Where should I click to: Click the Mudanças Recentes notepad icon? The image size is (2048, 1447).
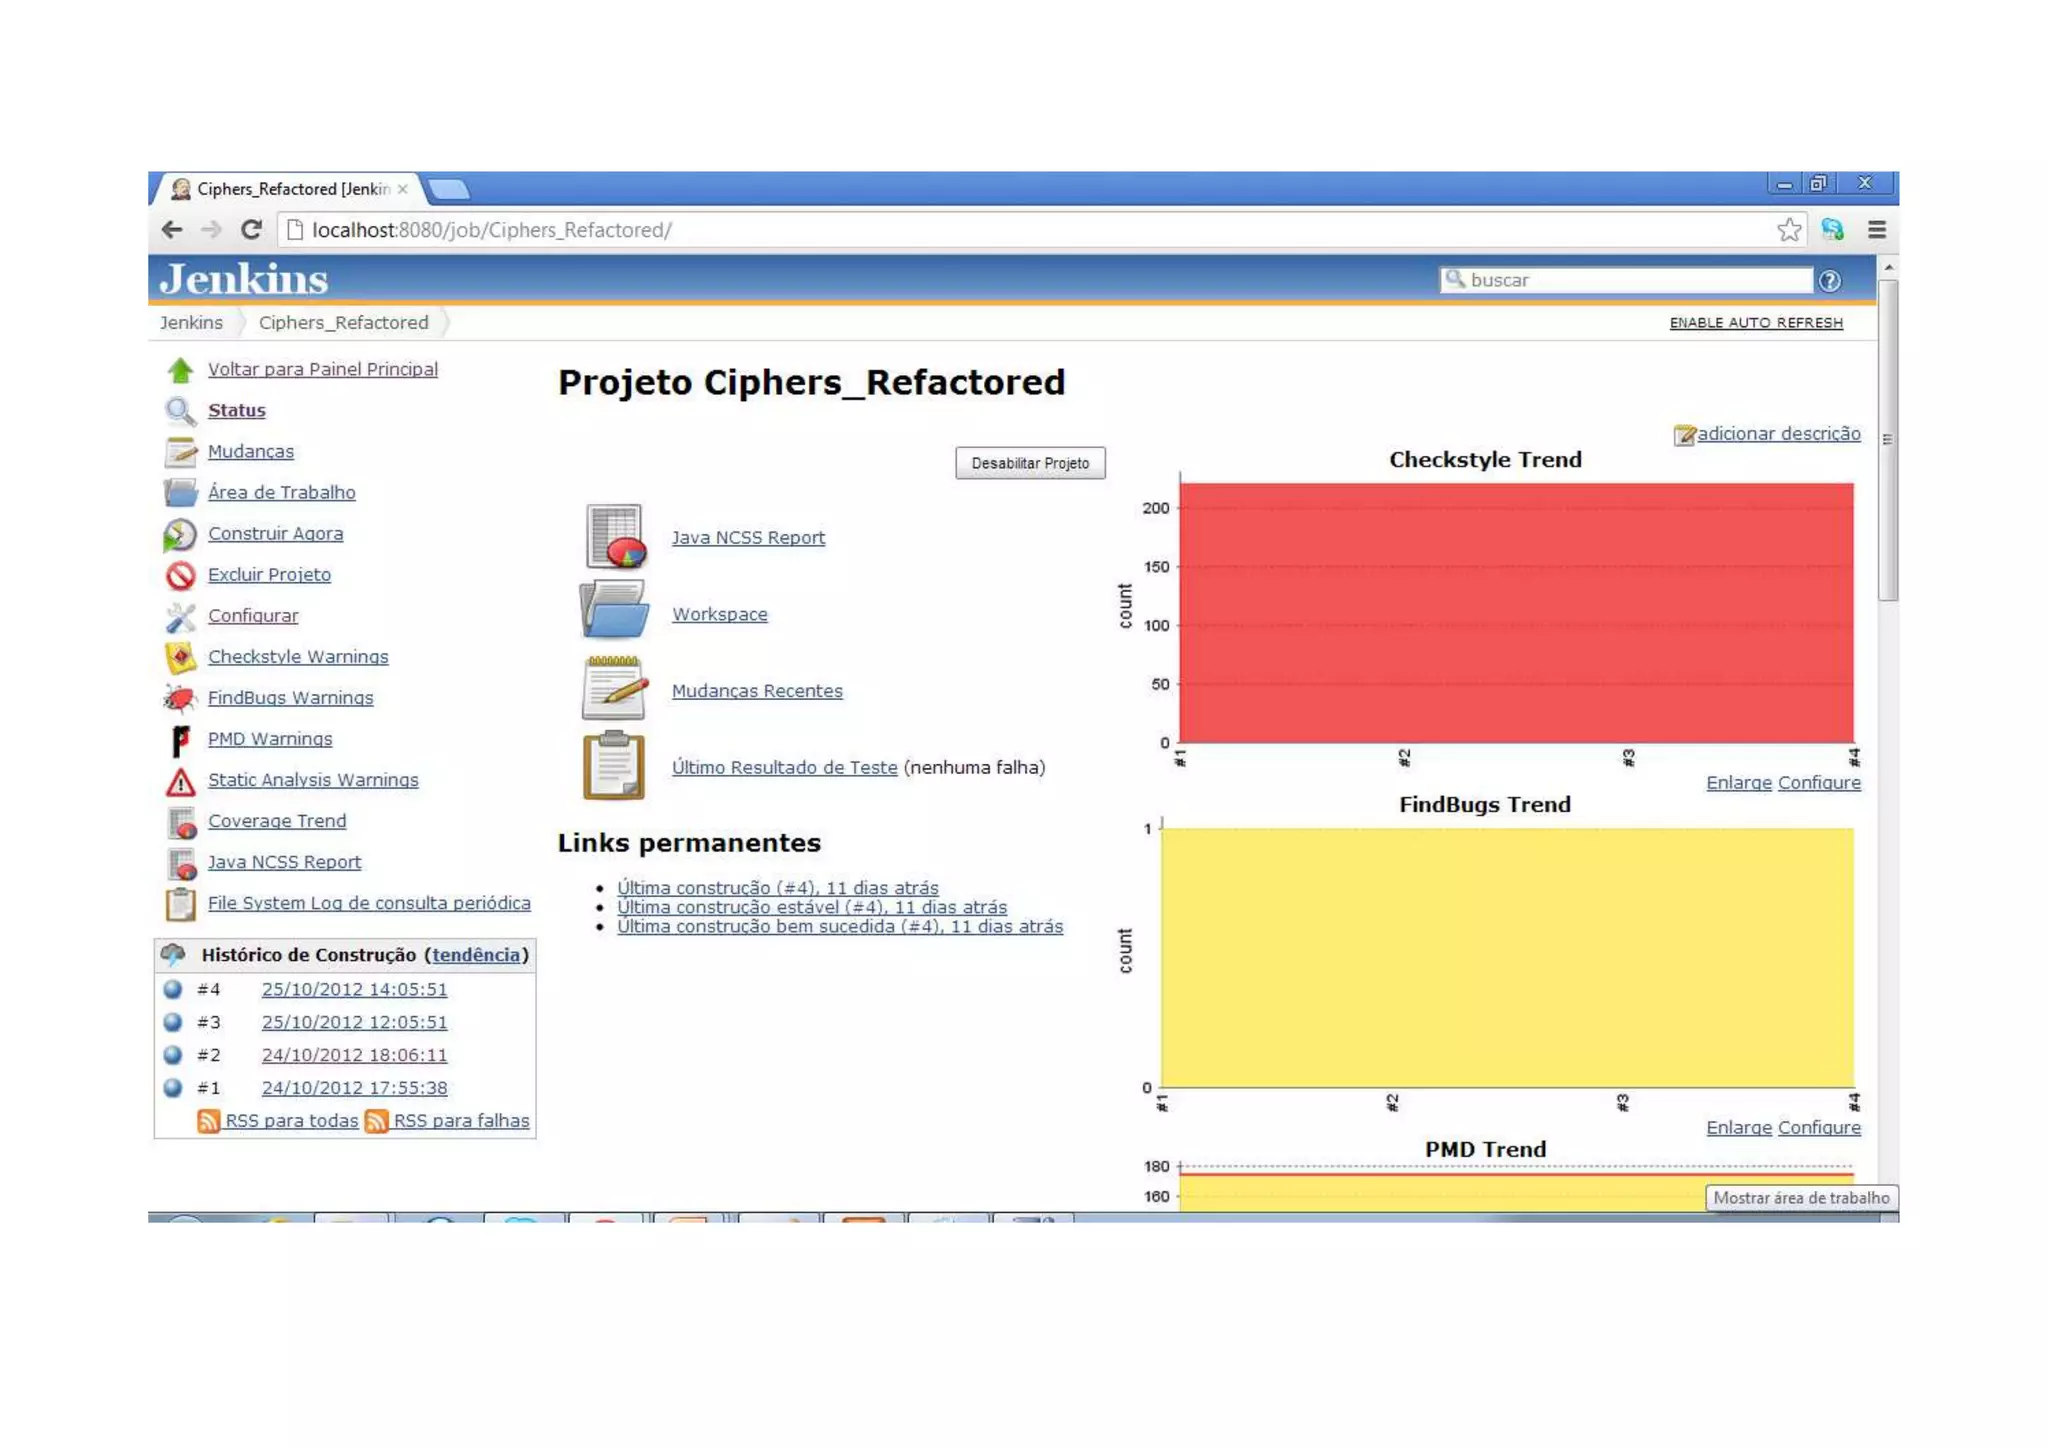point(614,688)
